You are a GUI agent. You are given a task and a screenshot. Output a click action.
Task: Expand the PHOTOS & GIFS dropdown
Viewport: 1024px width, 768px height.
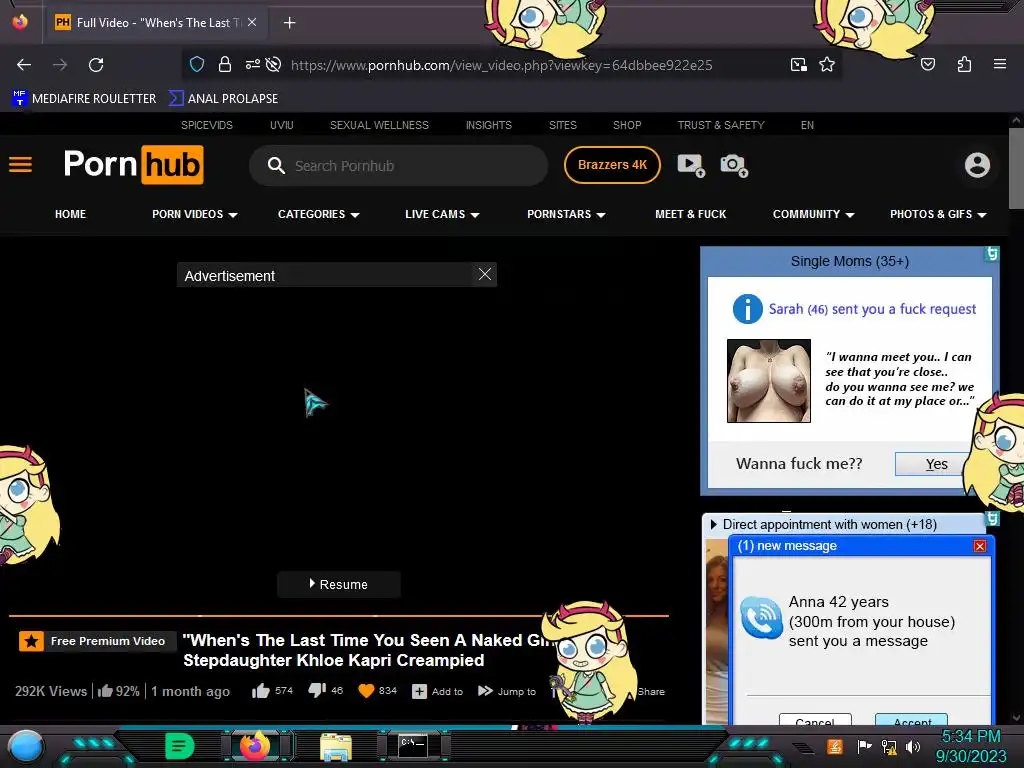coord(938,214)
